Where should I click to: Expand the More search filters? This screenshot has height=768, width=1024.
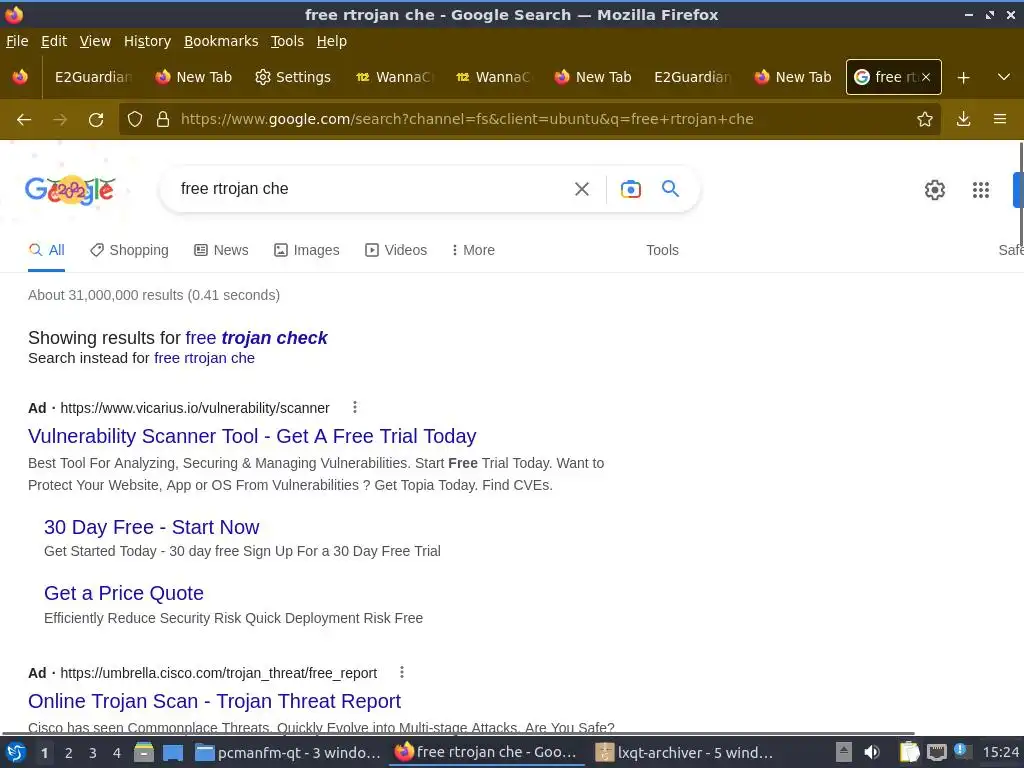point(473,250)
